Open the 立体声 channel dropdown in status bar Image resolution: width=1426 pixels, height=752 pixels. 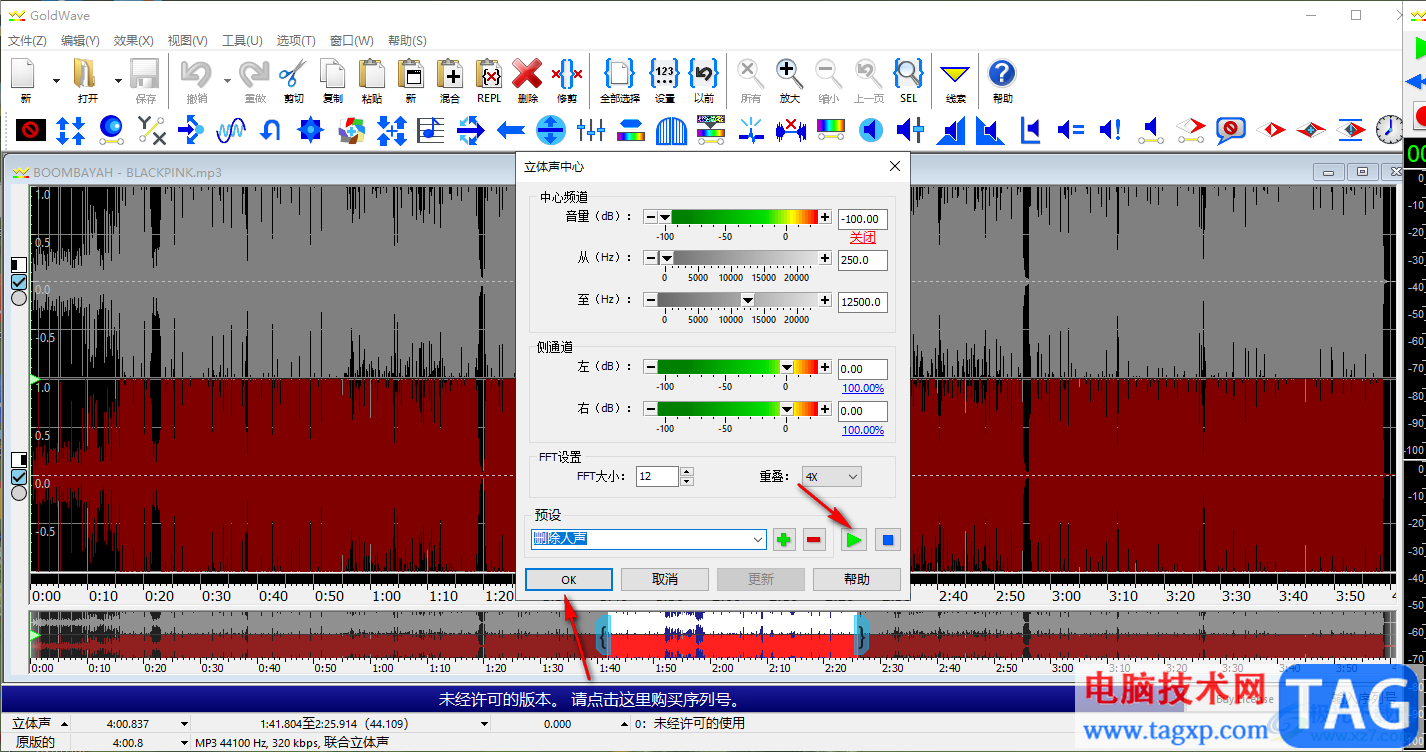65,723
